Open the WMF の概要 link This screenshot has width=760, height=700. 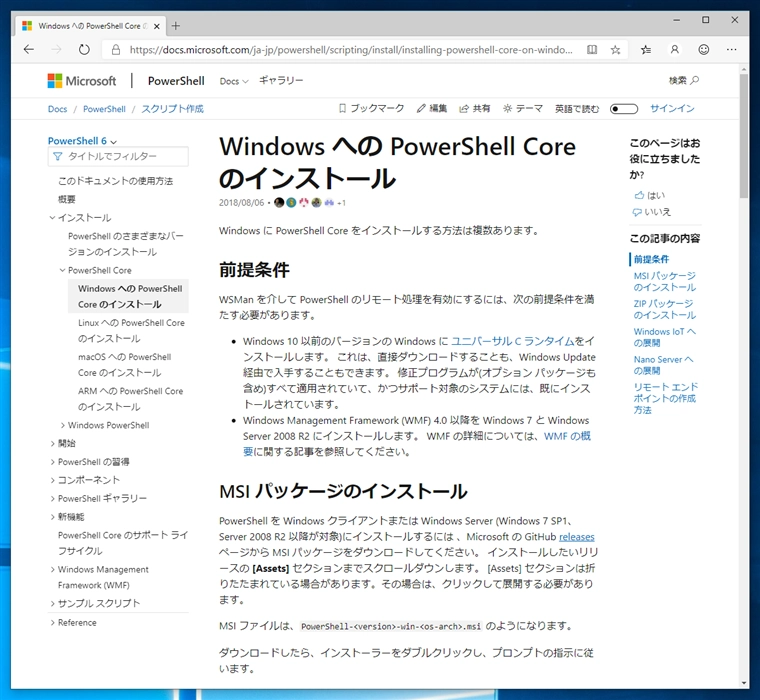[567, 436]
